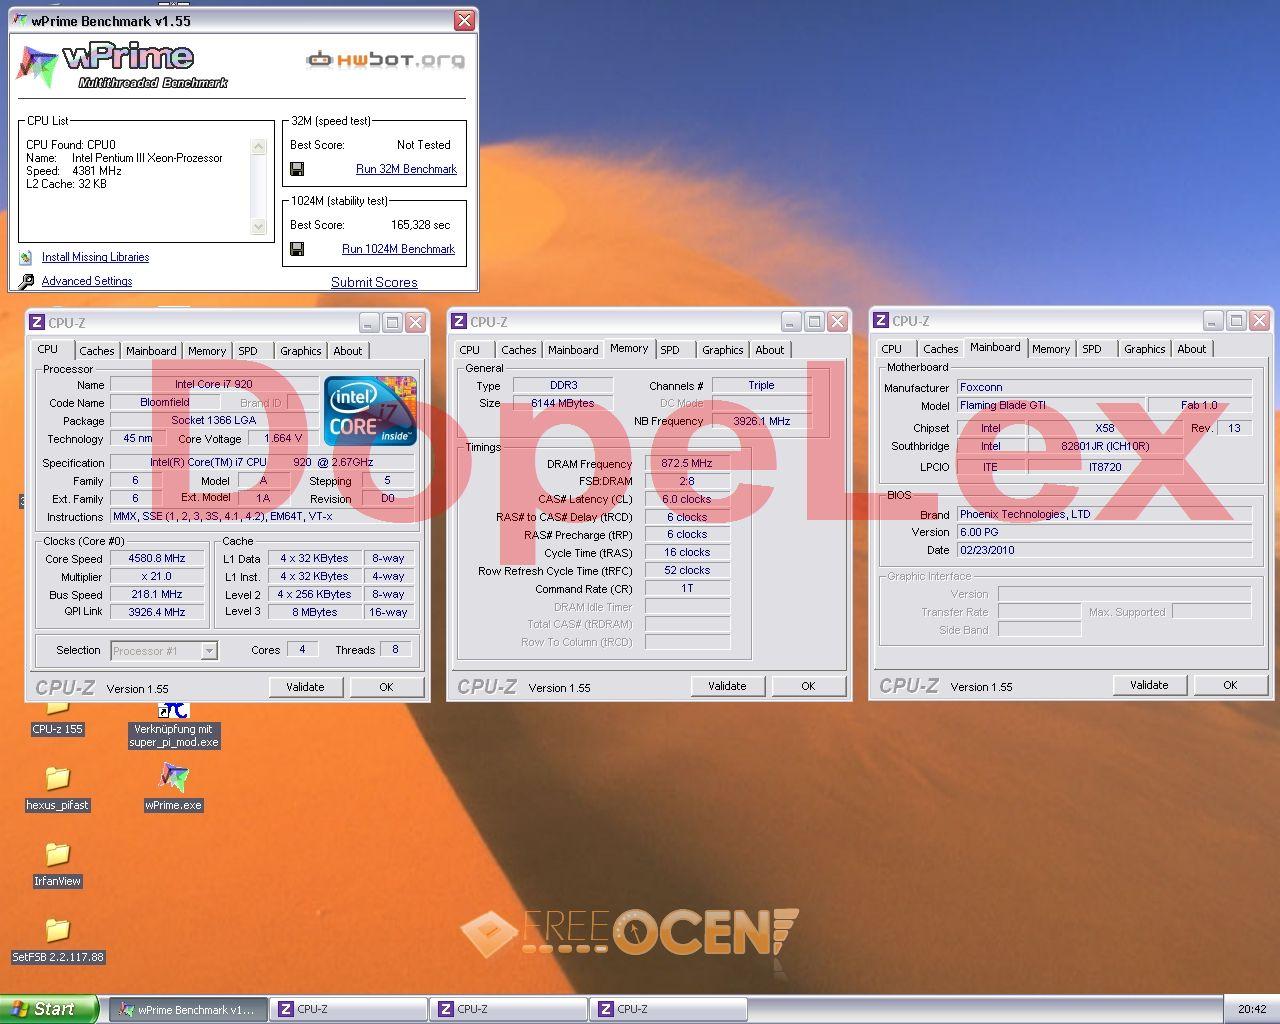Click the save icon beside Run 32M Benchmark
This screenshot has width=1280, height=1024.
(297, 169)
